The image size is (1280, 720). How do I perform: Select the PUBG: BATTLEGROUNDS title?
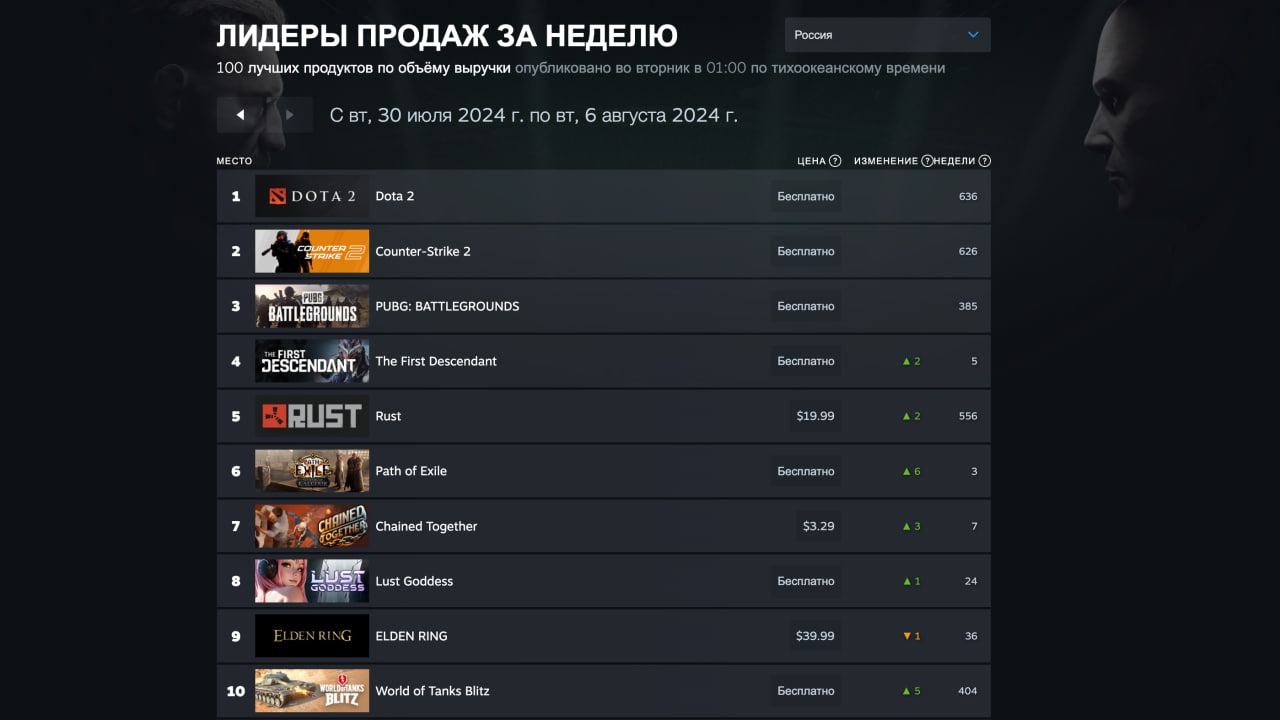point(447,306)
